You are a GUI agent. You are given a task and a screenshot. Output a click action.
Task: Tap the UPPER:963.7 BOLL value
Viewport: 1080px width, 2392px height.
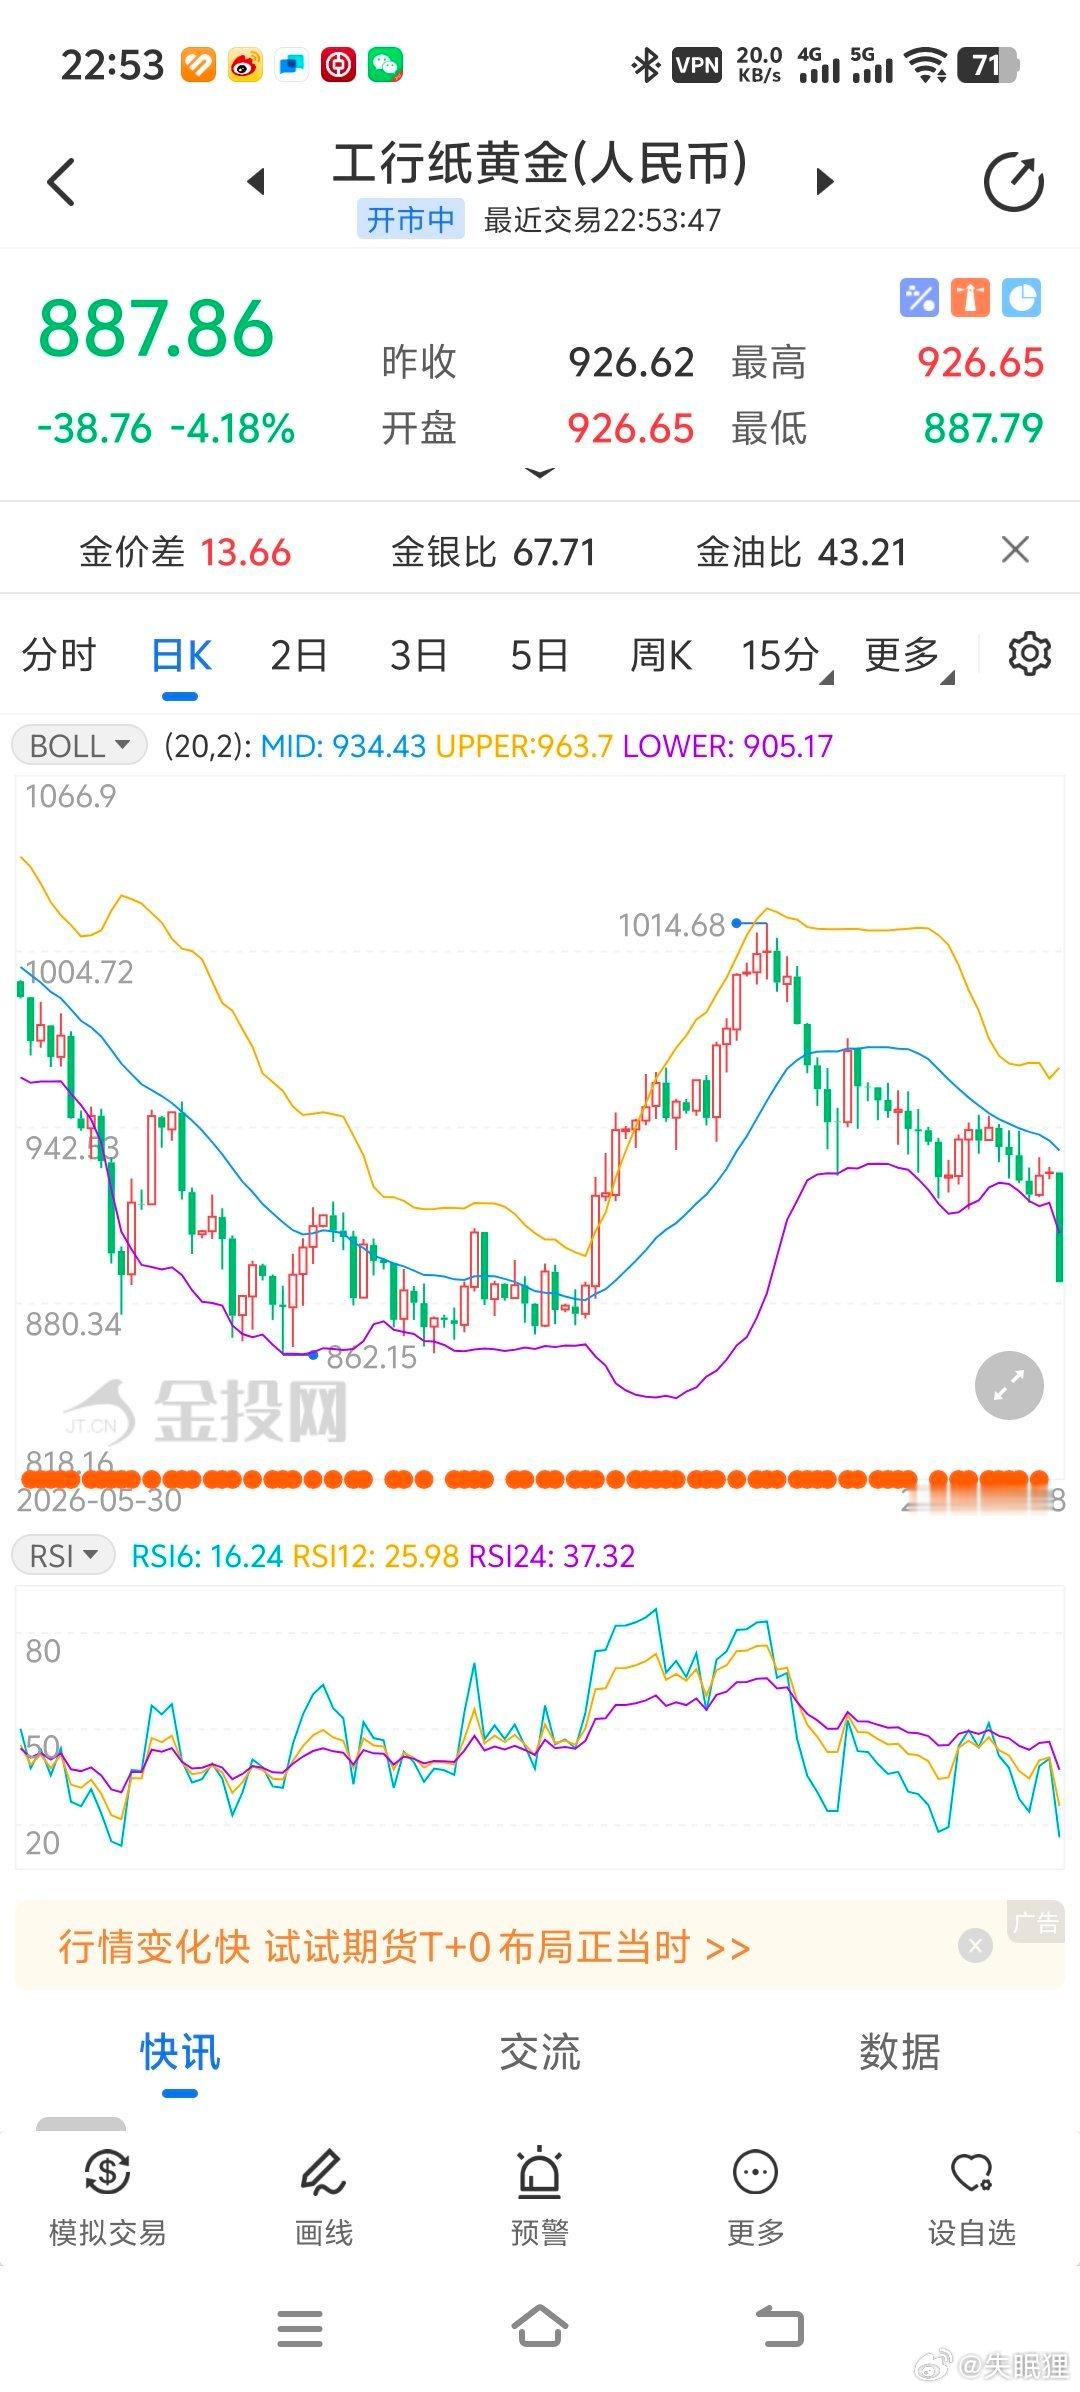click(524, 746)
